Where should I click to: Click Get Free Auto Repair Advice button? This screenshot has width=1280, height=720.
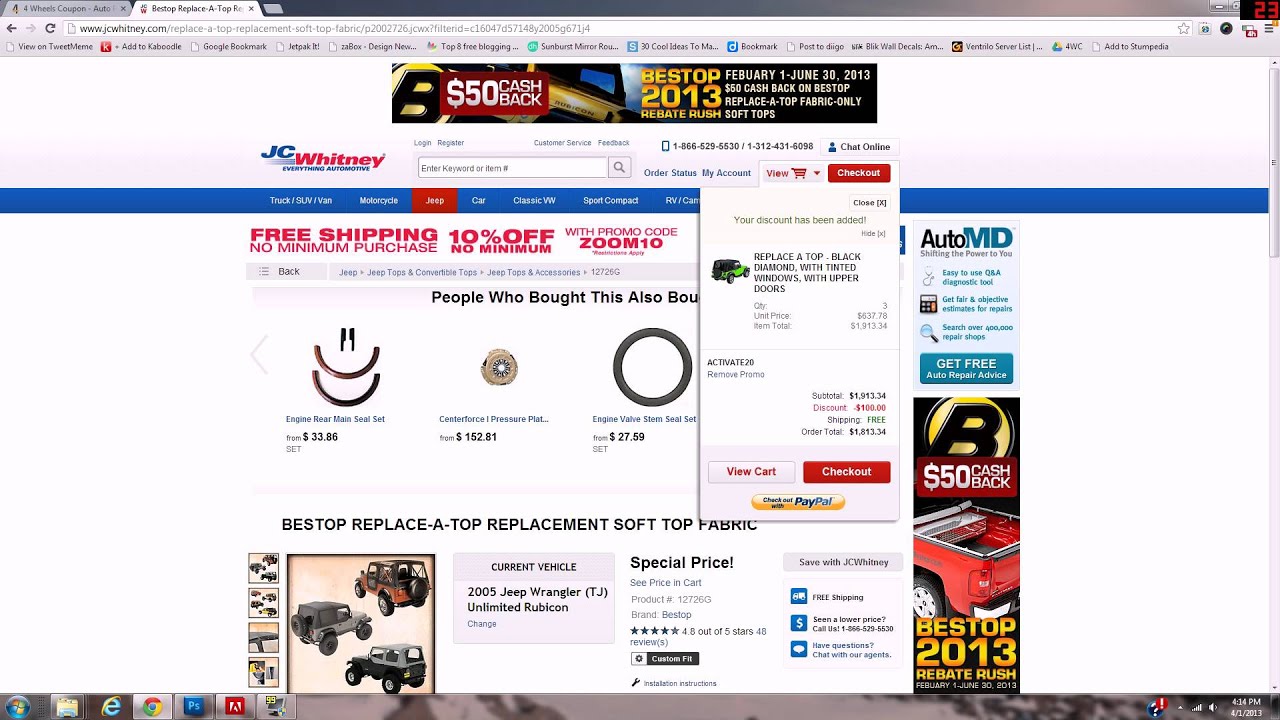(x=966, y=369)
